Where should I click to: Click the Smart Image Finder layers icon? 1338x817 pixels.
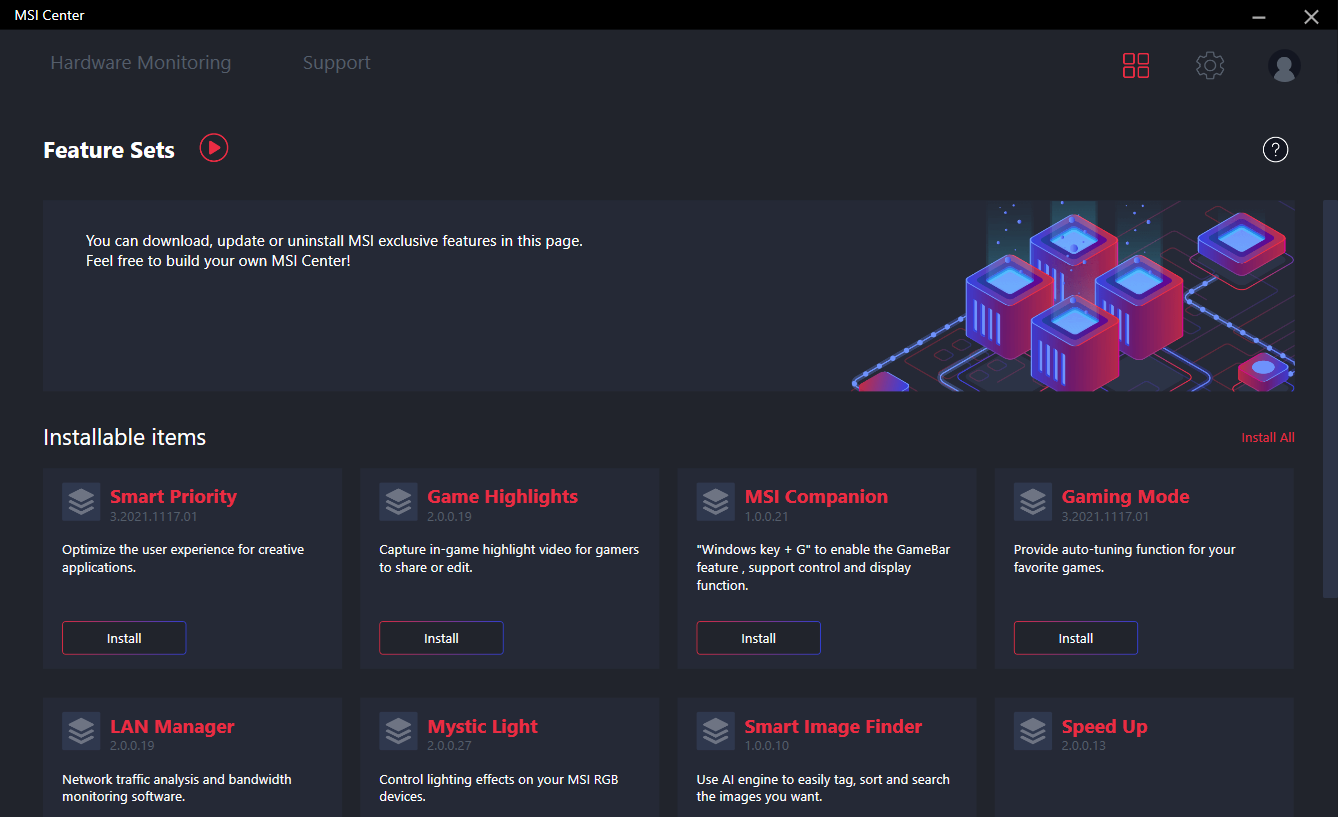click(x=716, y=732)
